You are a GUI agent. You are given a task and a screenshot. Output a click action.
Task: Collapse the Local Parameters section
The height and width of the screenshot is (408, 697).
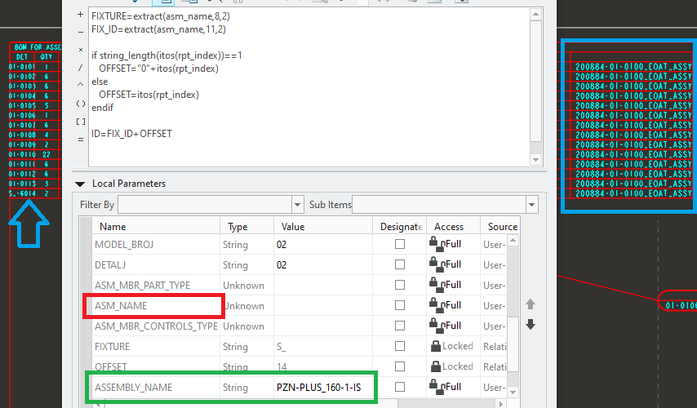click(80, 184)
